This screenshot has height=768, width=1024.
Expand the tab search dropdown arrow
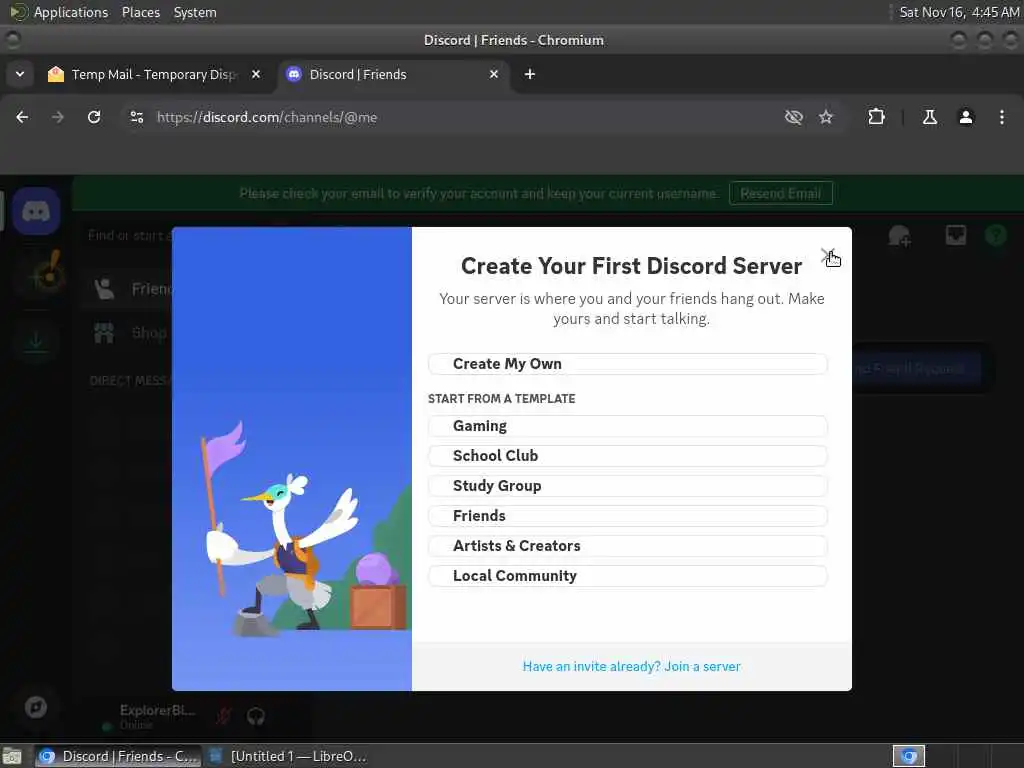tap(20, 74)
